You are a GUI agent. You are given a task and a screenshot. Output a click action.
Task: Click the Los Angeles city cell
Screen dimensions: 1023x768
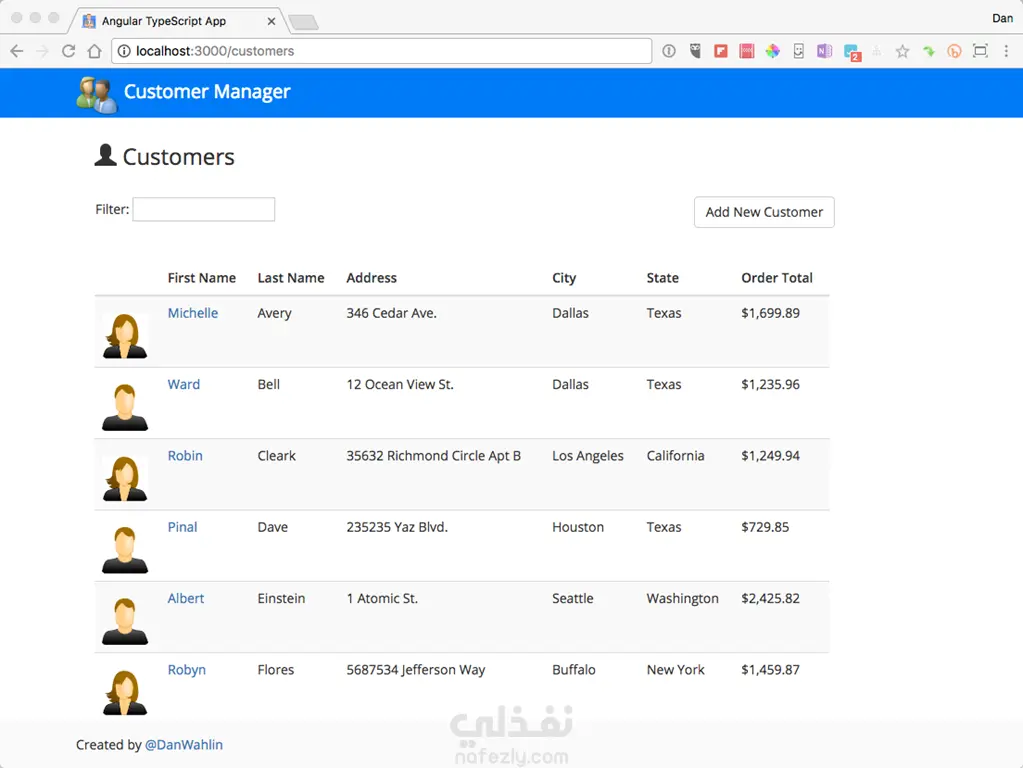point(588,456)
